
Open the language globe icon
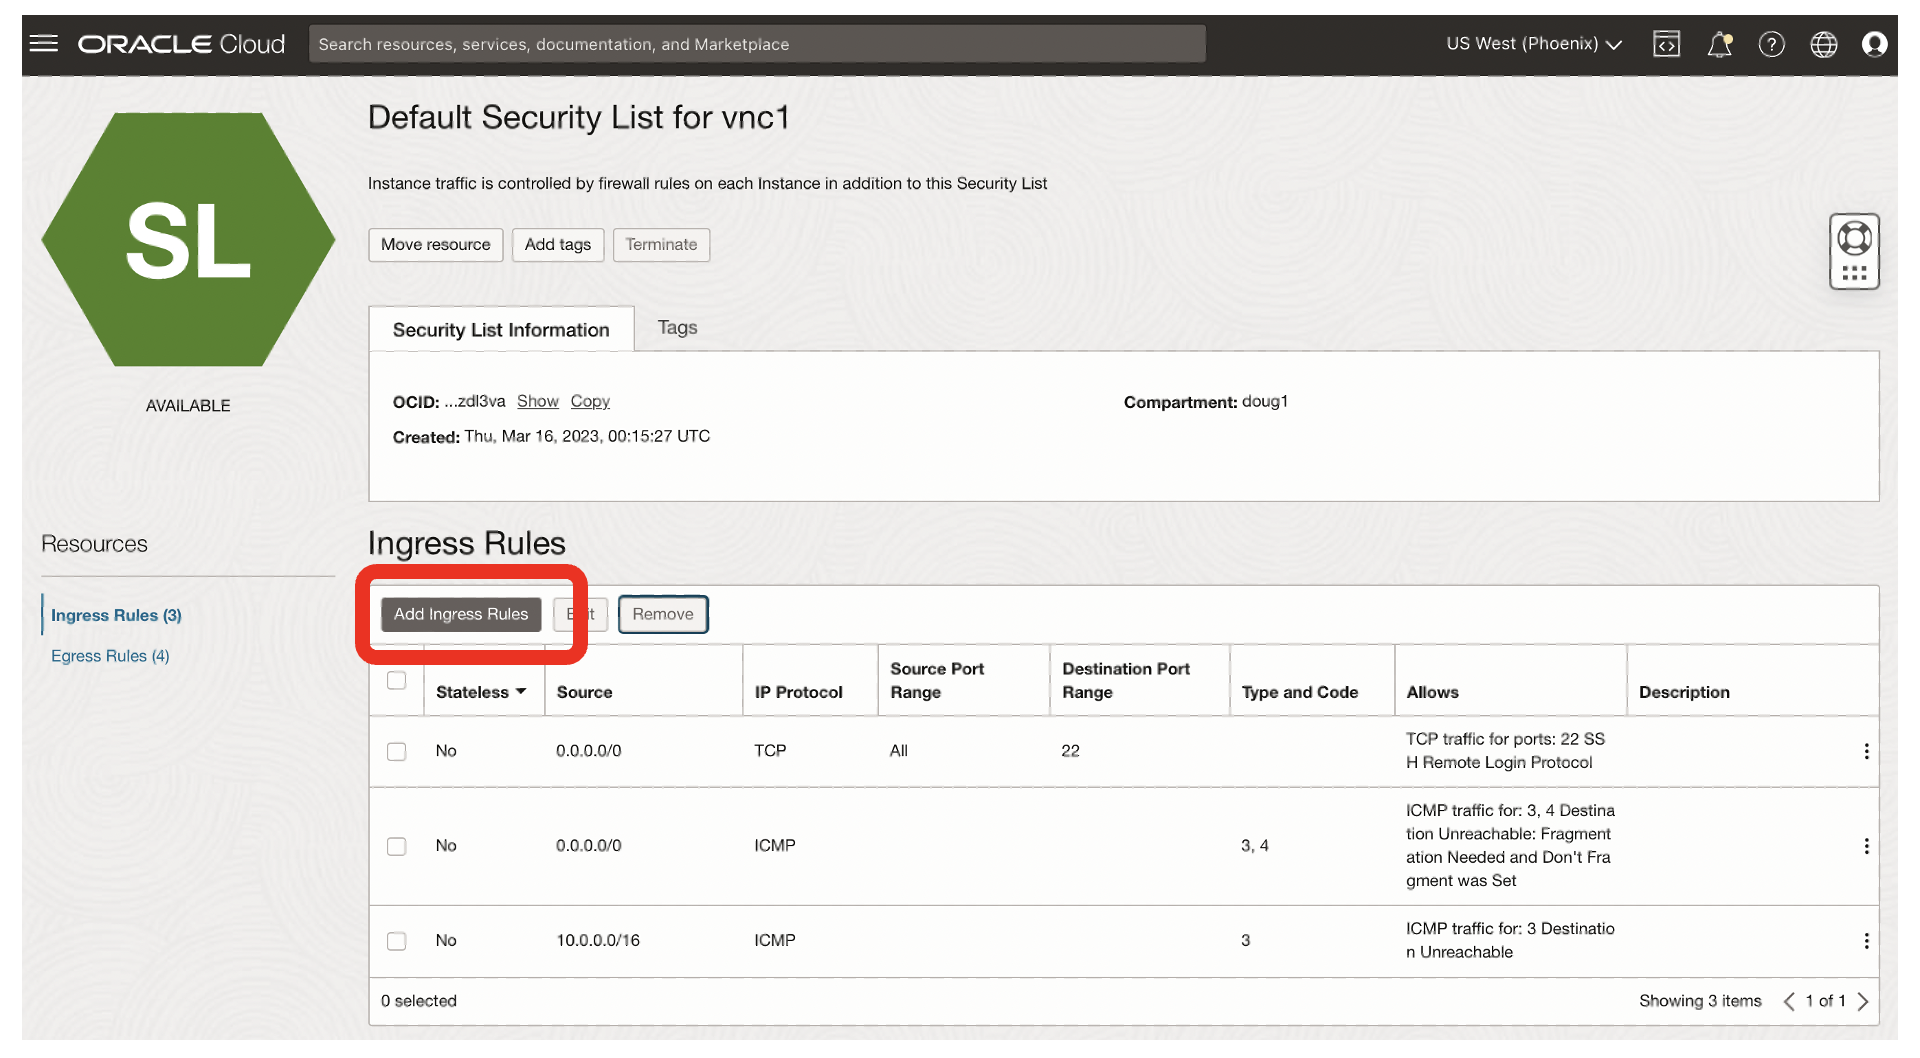coord(1823,44)
